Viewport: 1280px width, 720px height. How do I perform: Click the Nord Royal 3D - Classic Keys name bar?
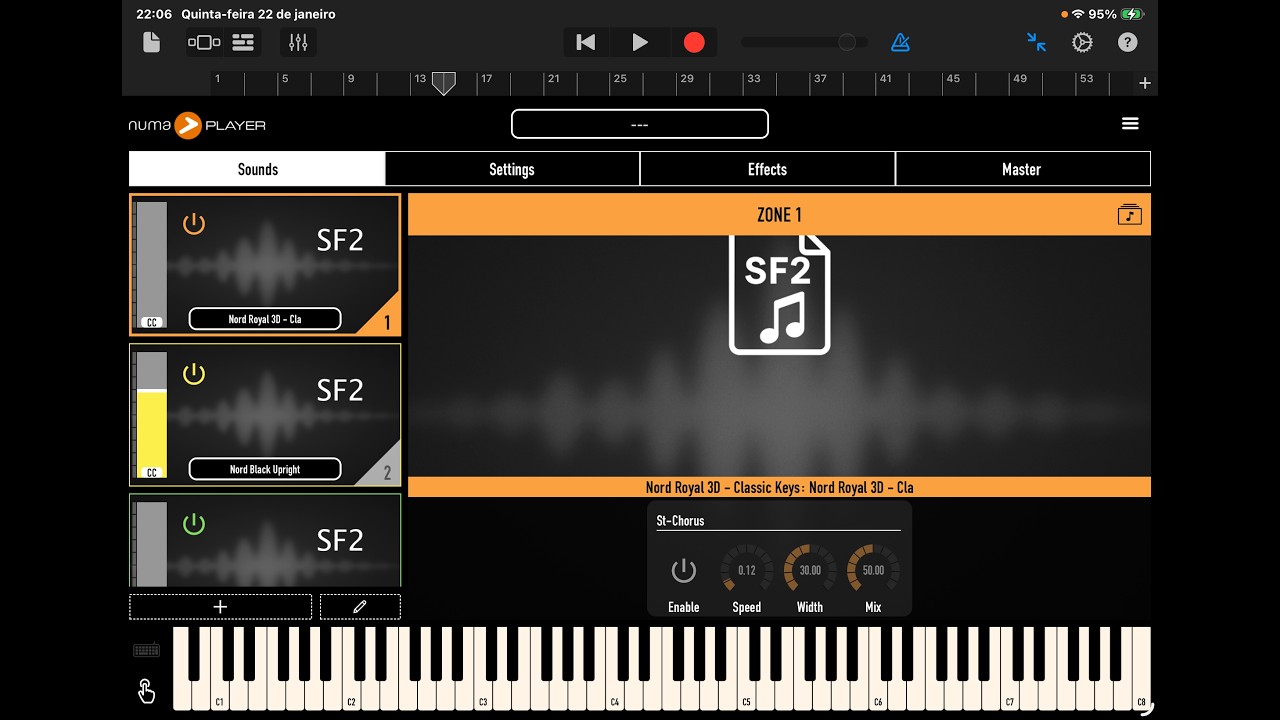click(x=779, y=487)
